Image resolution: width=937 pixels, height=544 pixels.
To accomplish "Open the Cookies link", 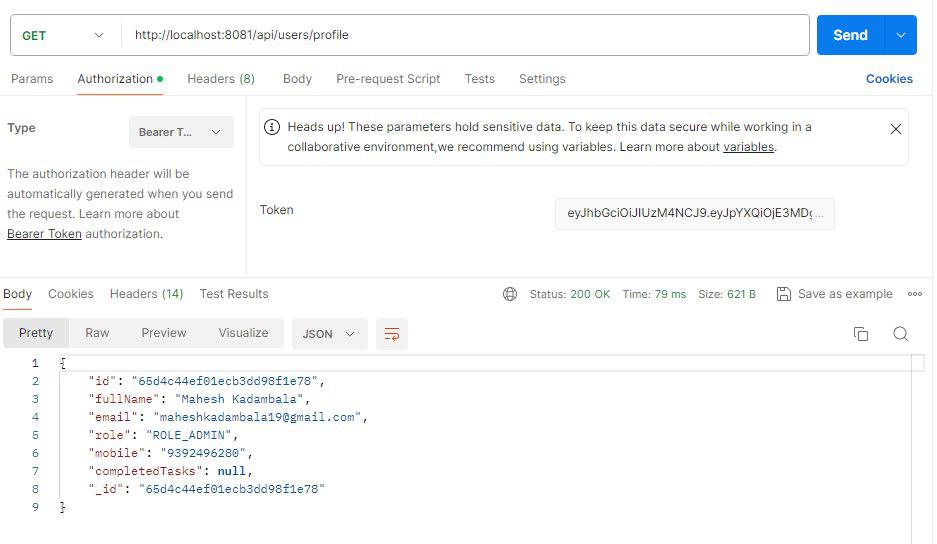I will (889, 79).
